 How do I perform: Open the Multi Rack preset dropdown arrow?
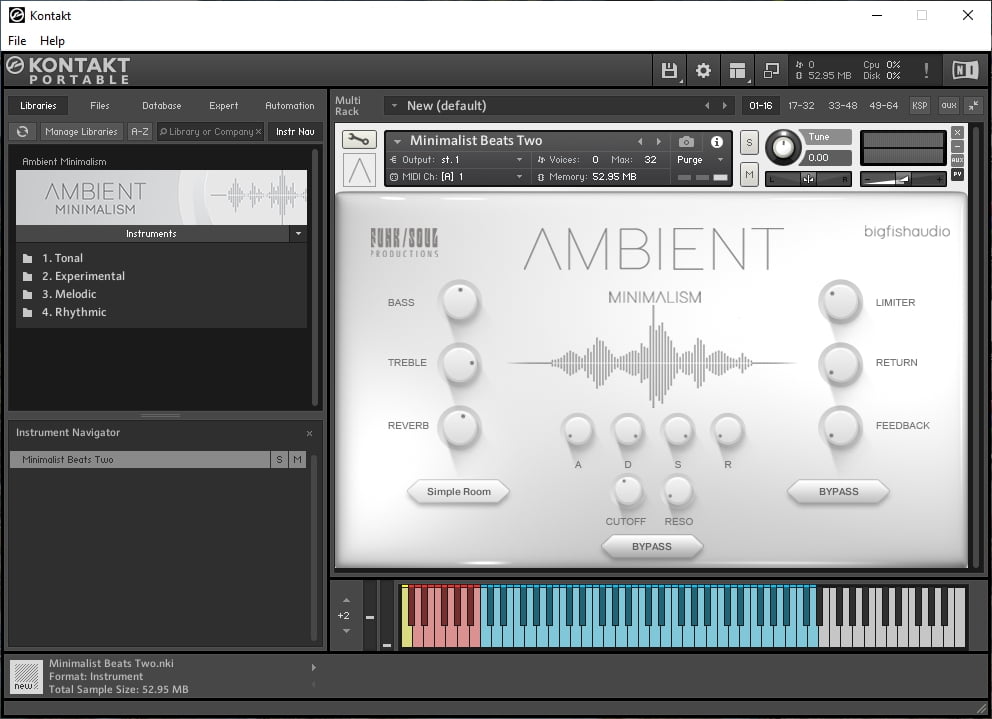tap(394, 106)
